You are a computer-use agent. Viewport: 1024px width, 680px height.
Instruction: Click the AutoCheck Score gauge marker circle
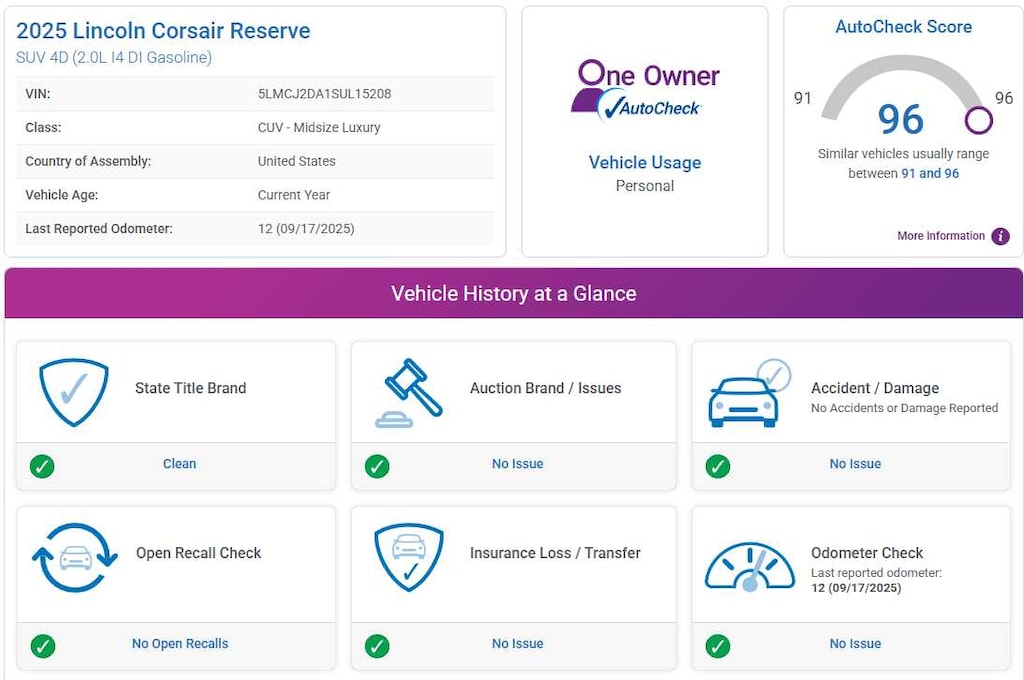(x=978, y=121)
